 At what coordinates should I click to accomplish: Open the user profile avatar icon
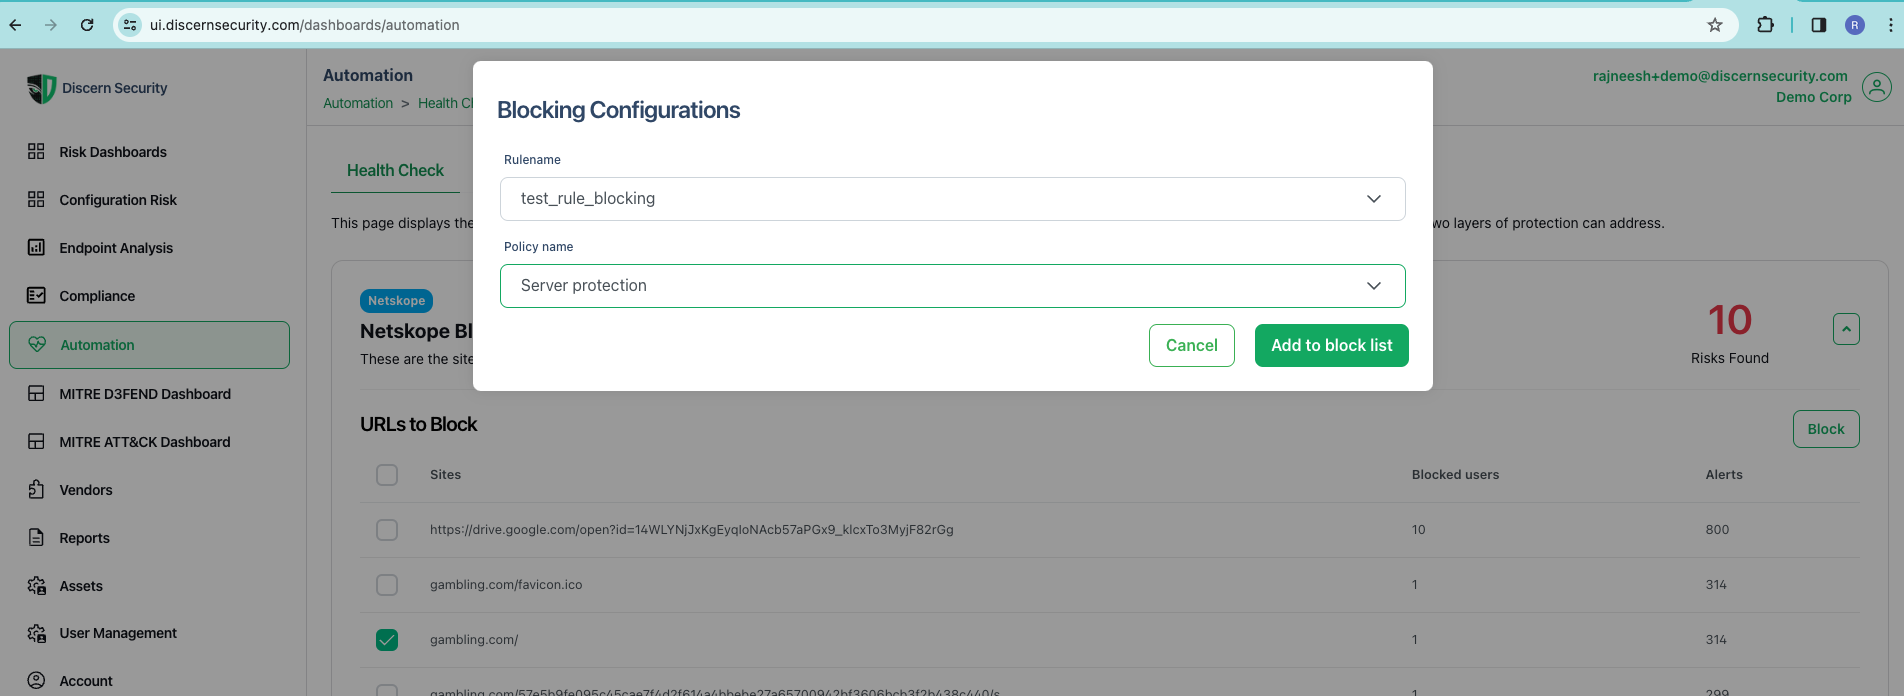pyautogui.click(x=1877, y=87)
